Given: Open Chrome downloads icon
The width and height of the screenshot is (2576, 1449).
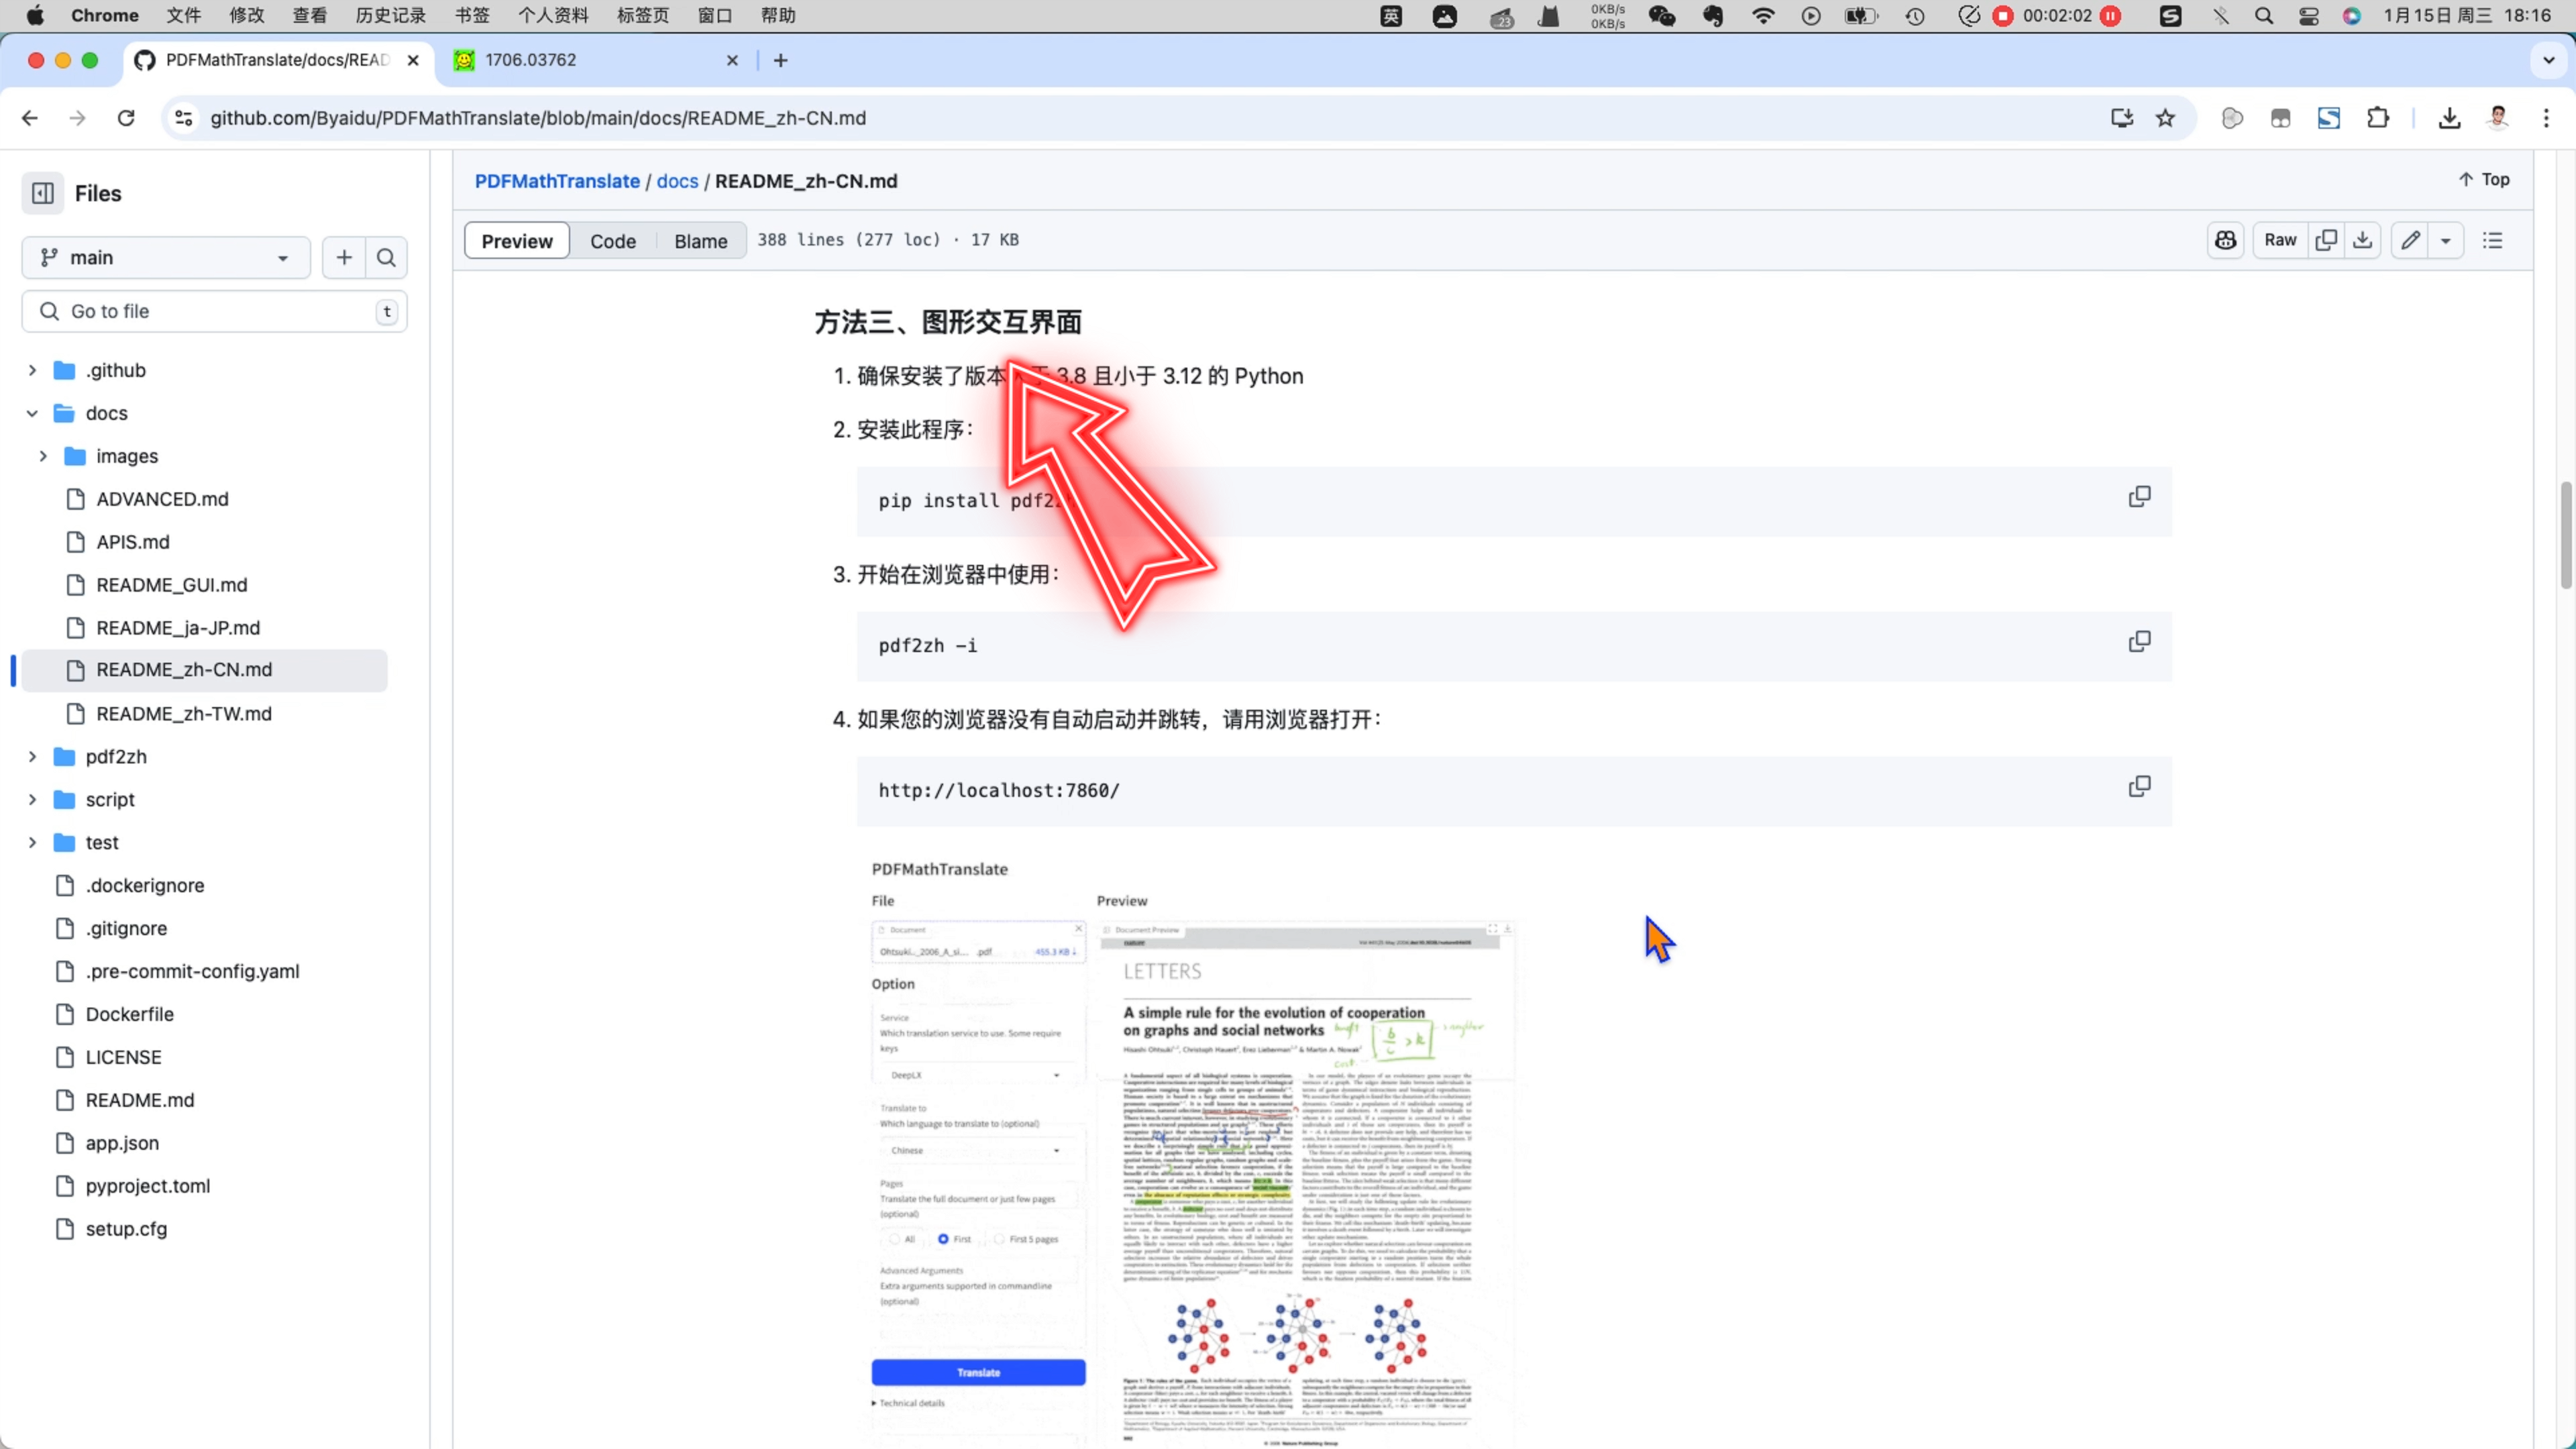Looking at the screenshot, I should [2449, 118].
